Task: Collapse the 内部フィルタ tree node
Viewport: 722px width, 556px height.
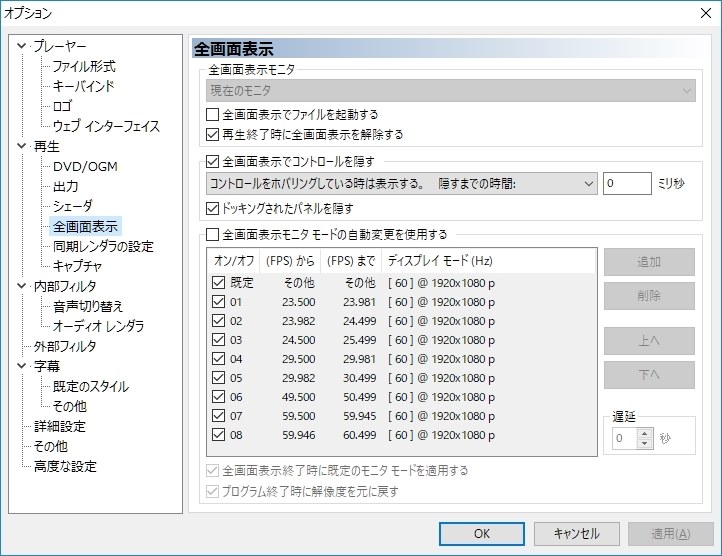Action: [21, 286]
